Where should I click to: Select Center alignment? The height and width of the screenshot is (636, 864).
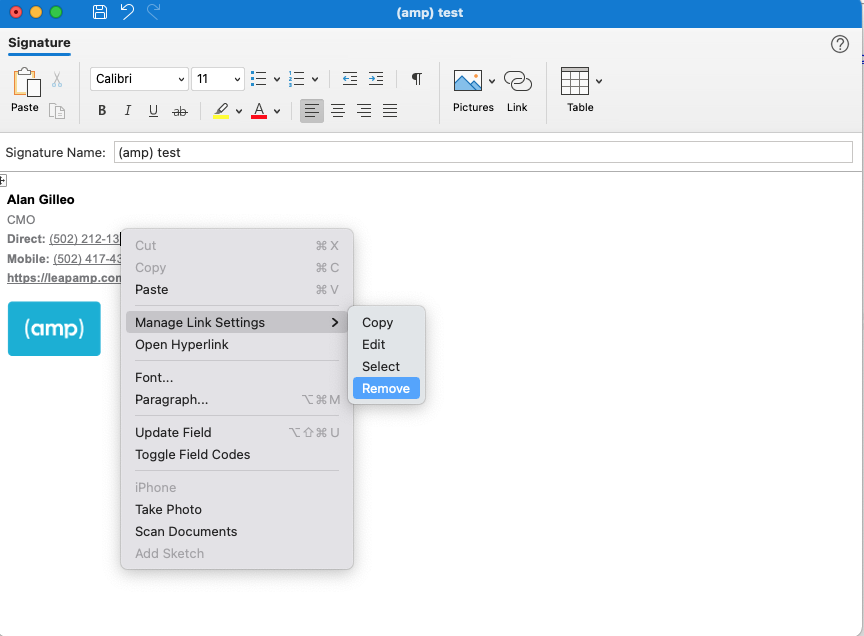point(338,111)
